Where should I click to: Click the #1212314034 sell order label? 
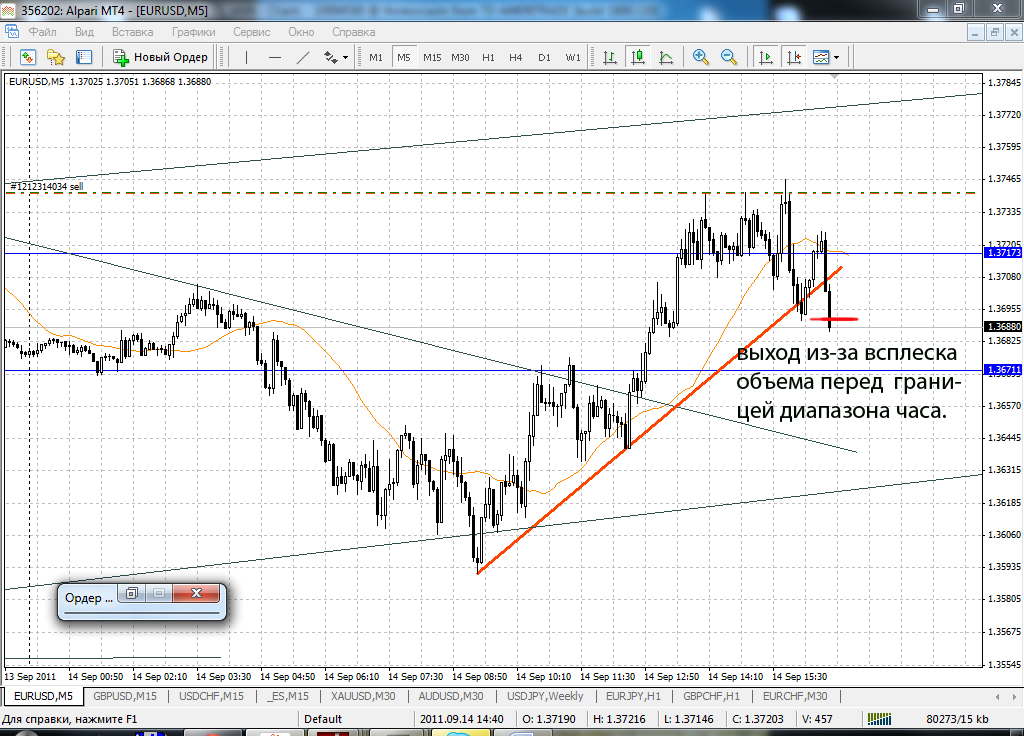click(x=46, y=187)
